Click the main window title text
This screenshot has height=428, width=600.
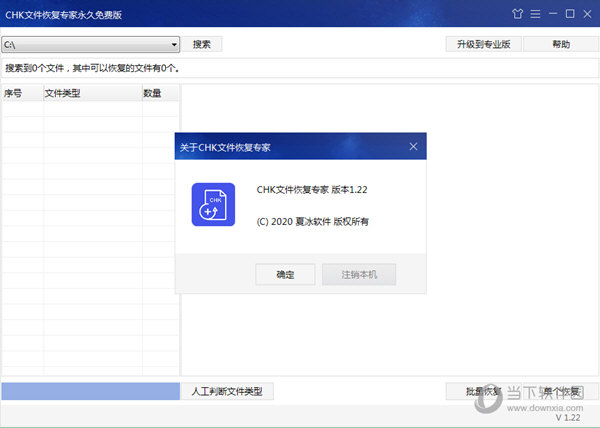coord(64,15)
